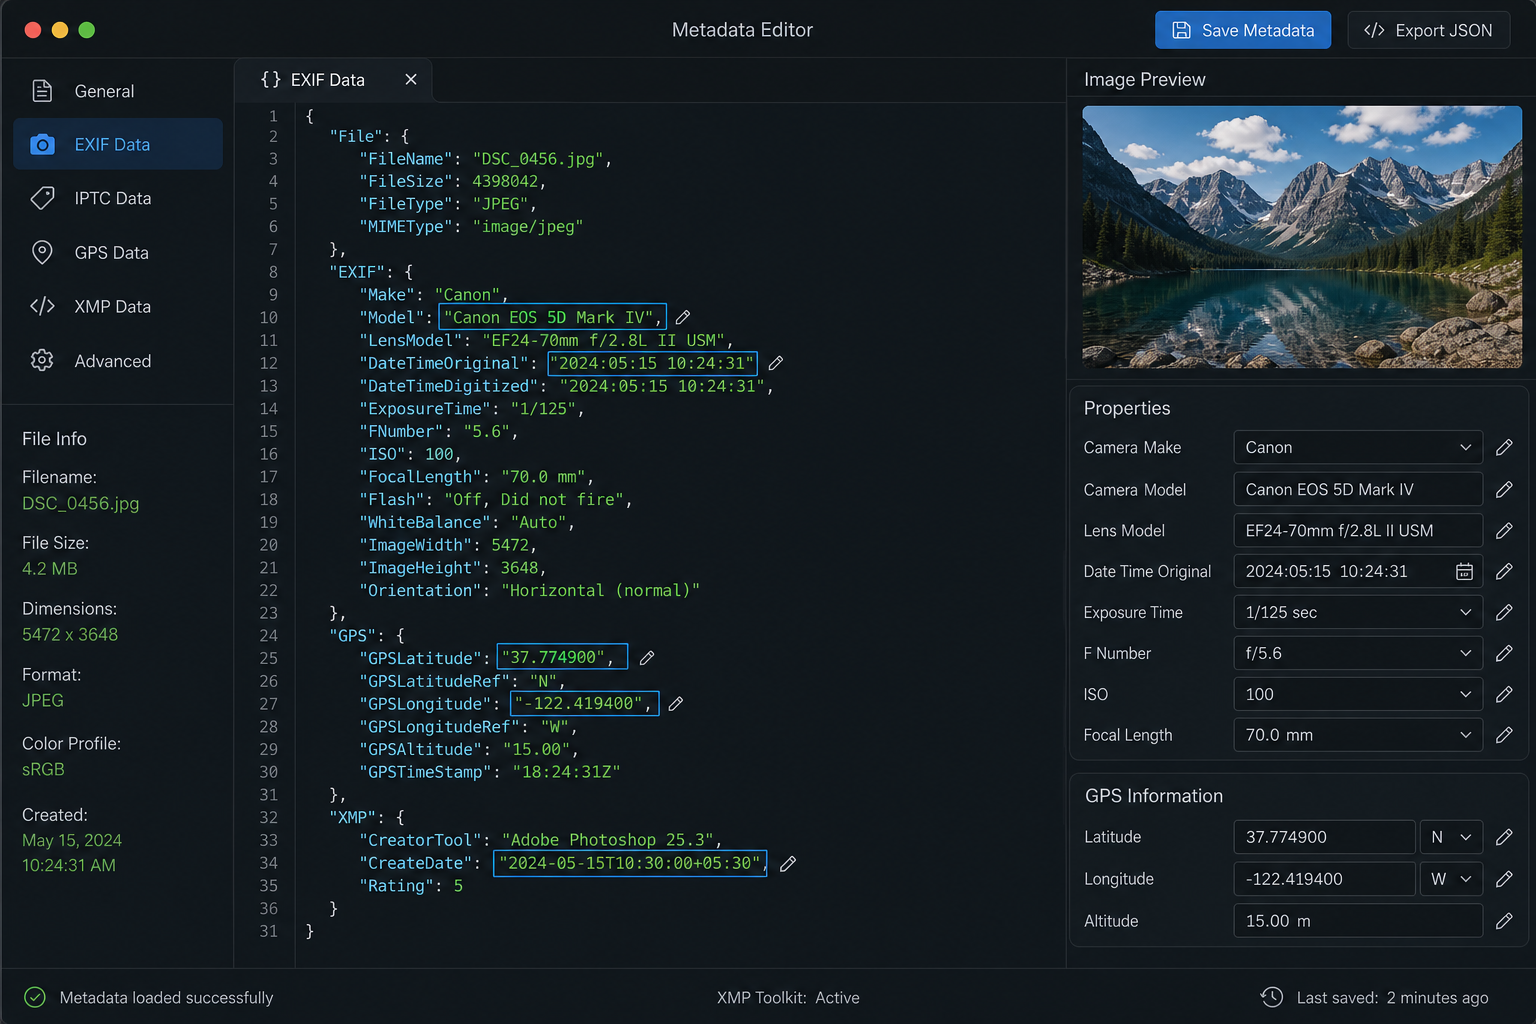This screenshot has width=1536, height=1024.
Task: Click the Altitude value field
Action: pos(1358,921)
